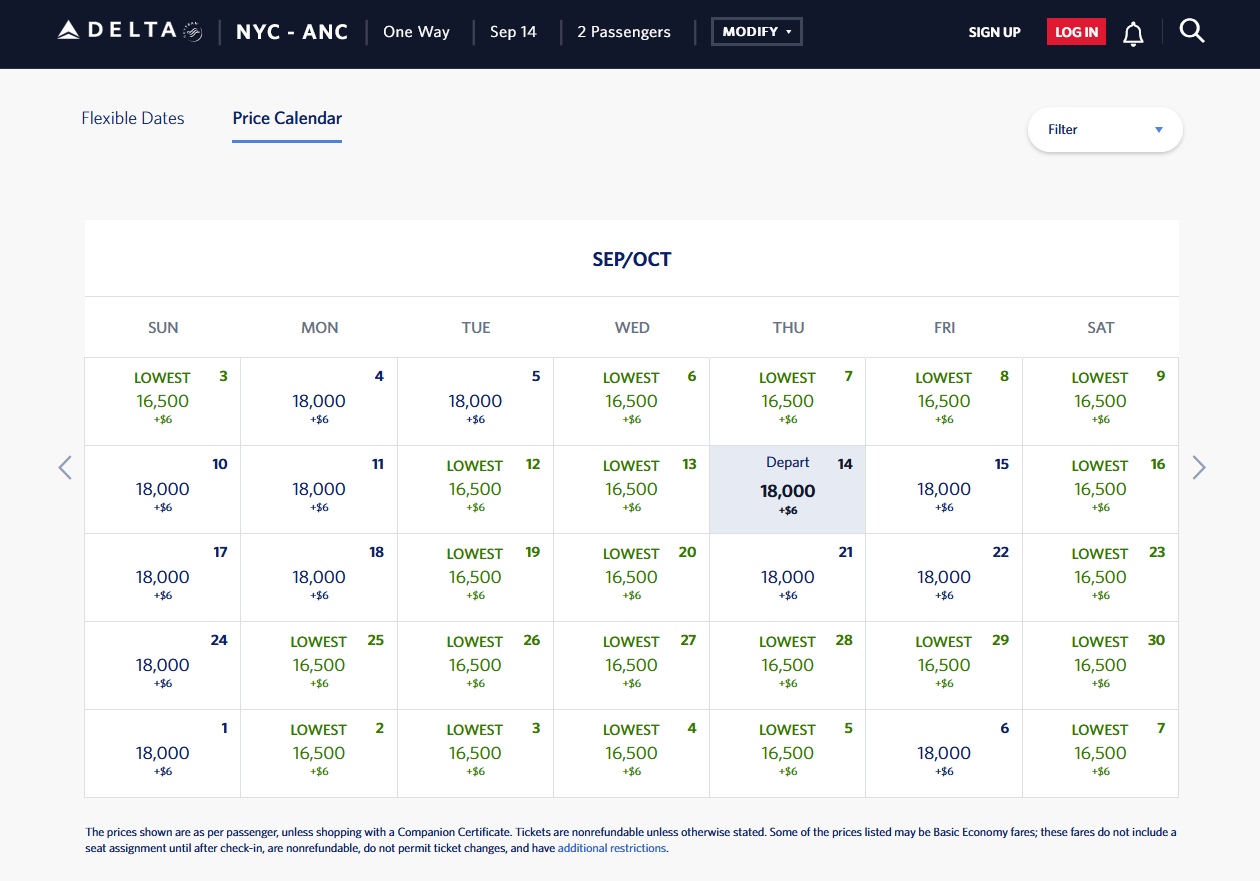This screenshot has height=881, width=1260.
Task: Click the Sep 14 date in header
Action: click(513, 32)
